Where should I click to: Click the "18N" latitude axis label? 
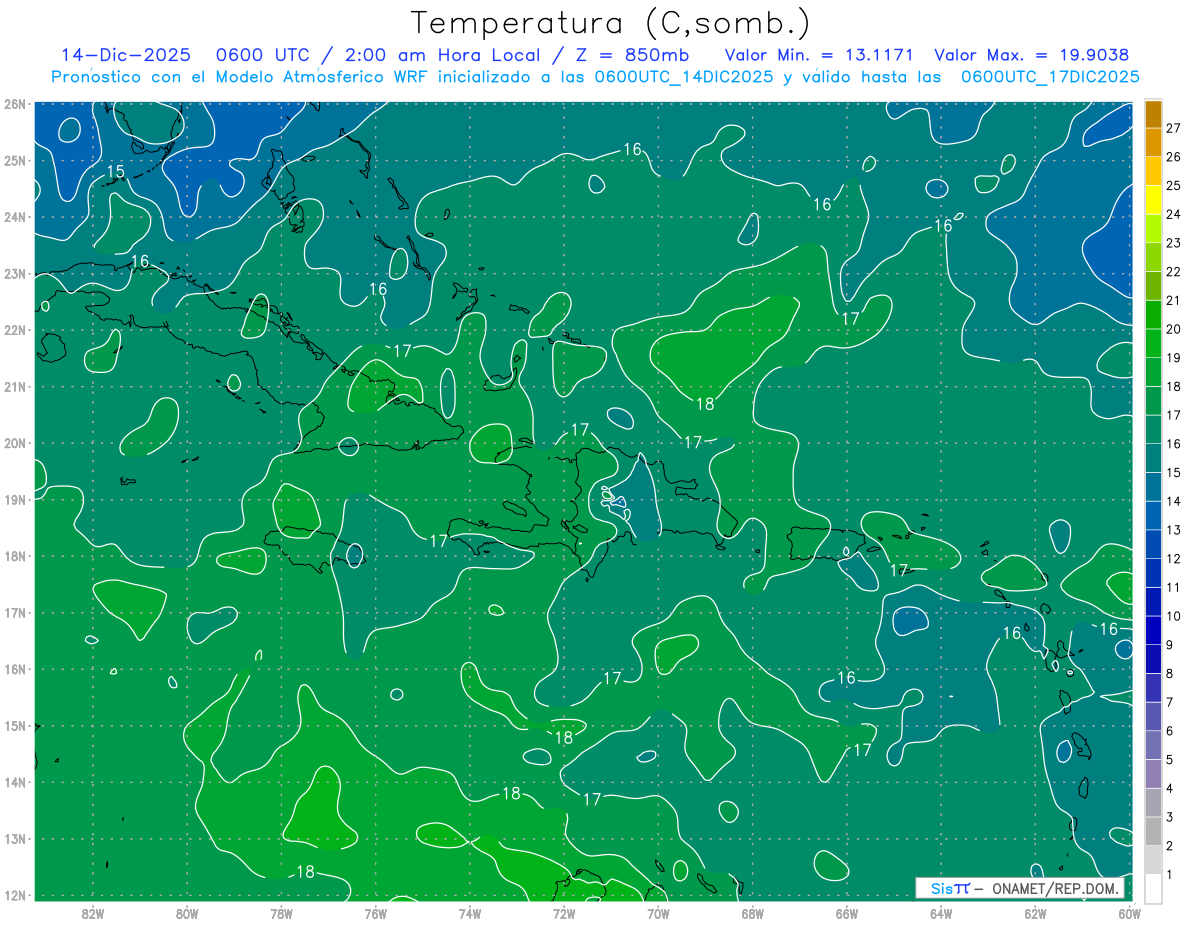15,556
